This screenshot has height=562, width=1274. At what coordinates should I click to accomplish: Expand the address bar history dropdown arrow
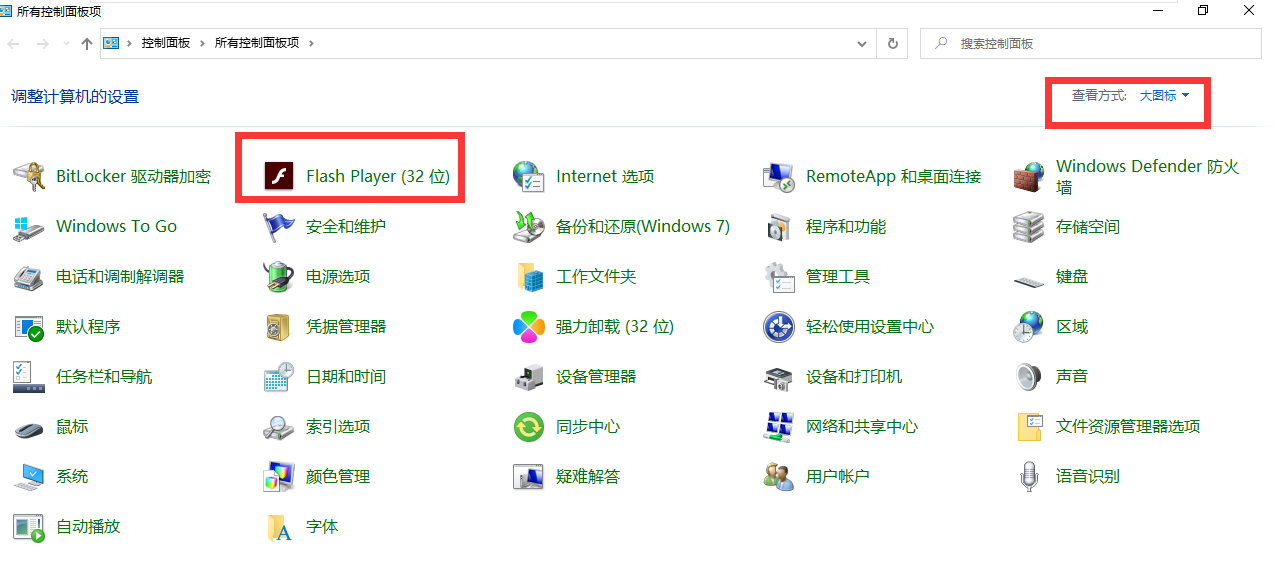tap(863, 44)
